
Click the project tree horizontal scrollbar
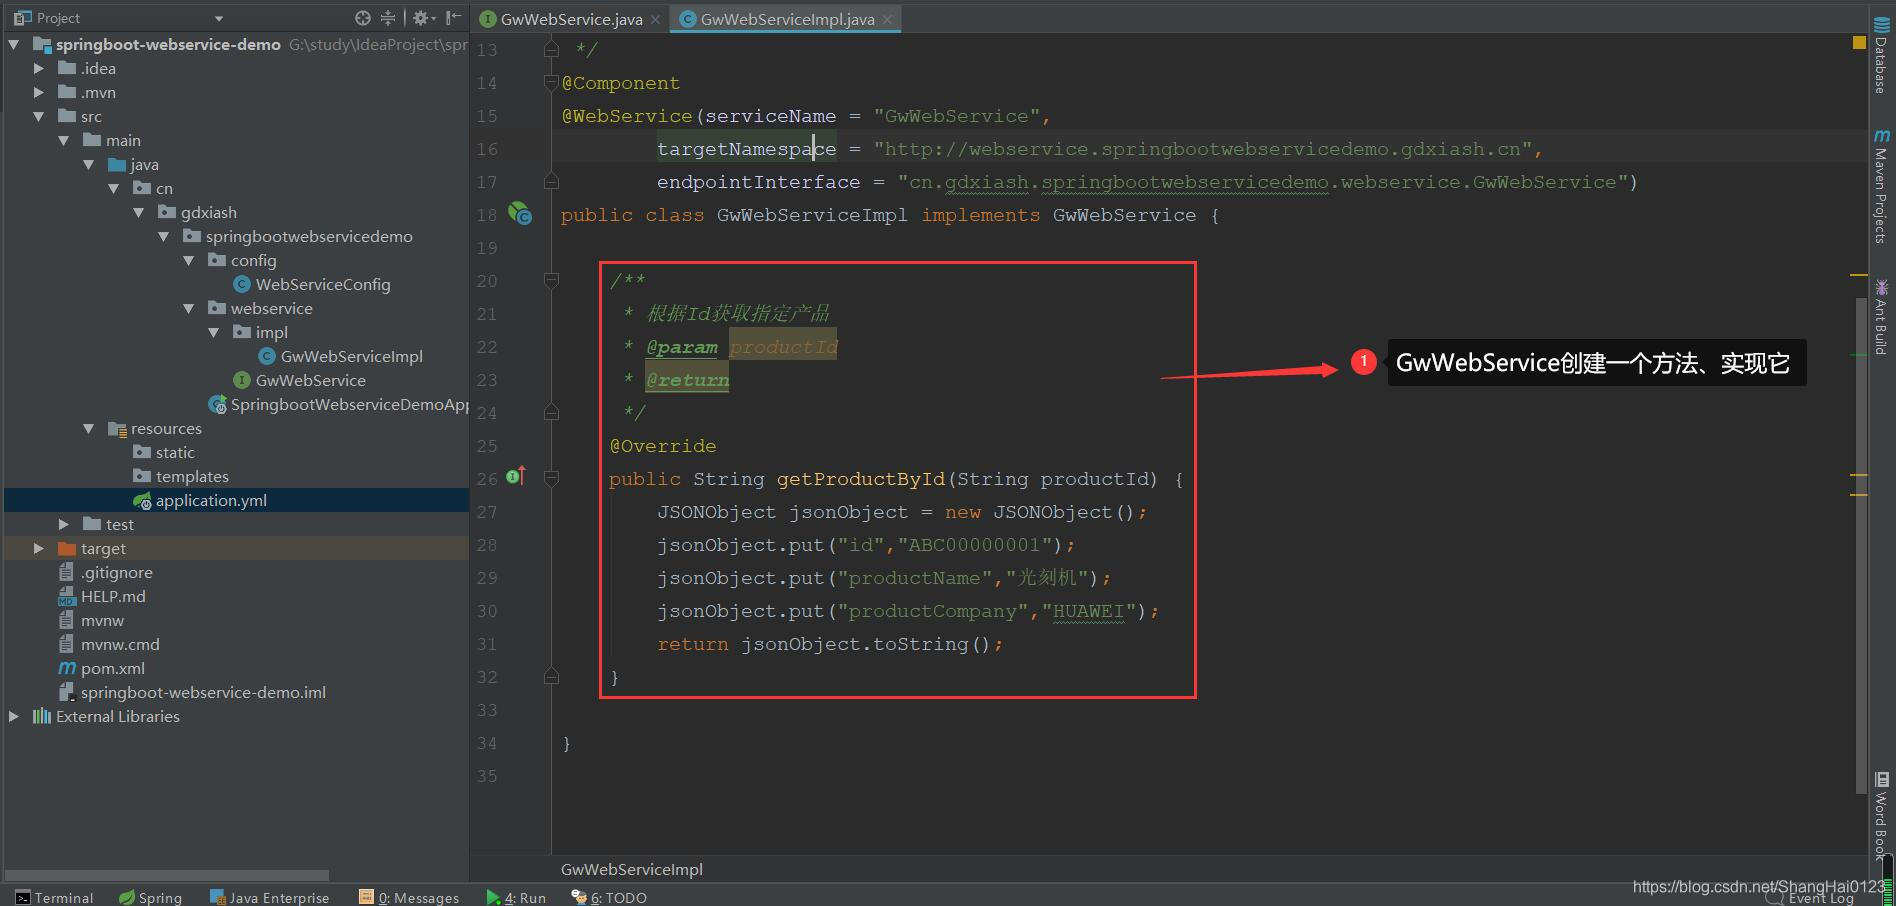(x=167, y=875)
